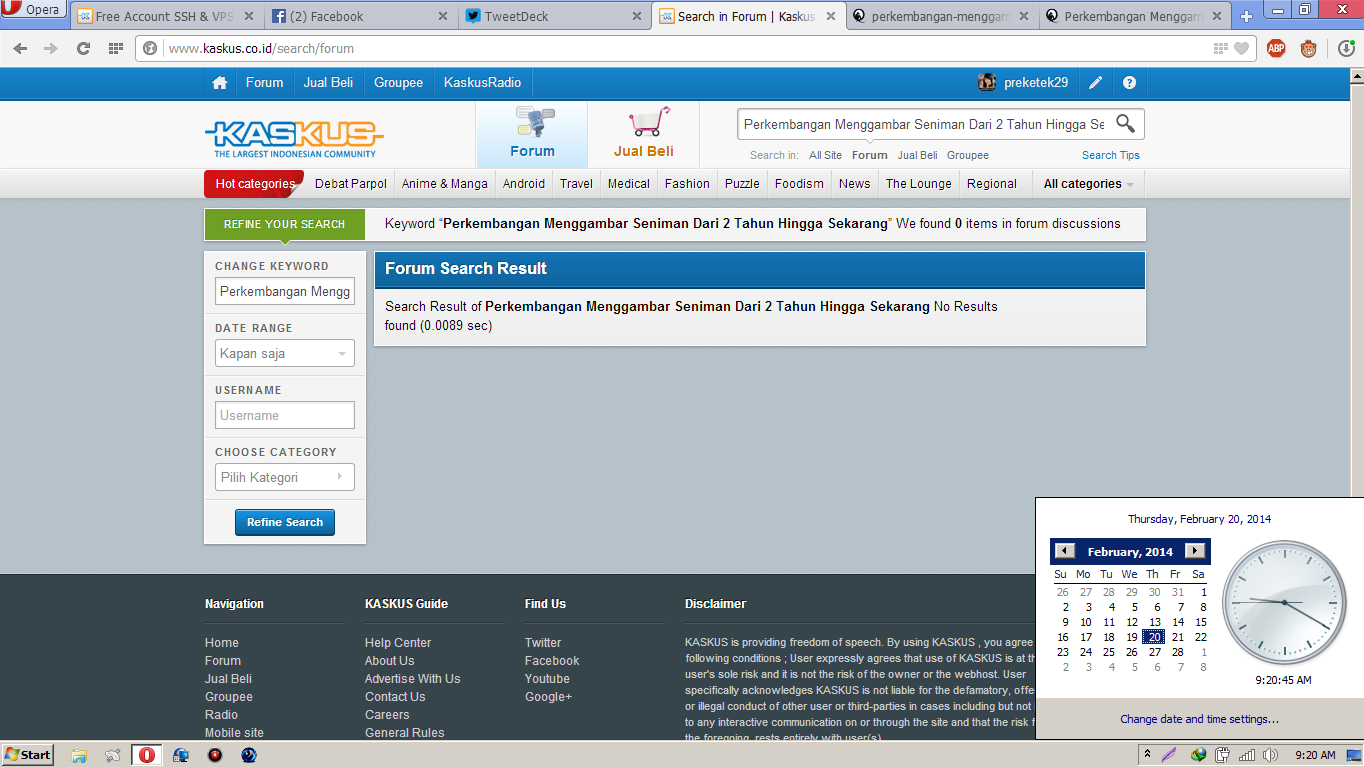Open the Twitter footer link

543,643
